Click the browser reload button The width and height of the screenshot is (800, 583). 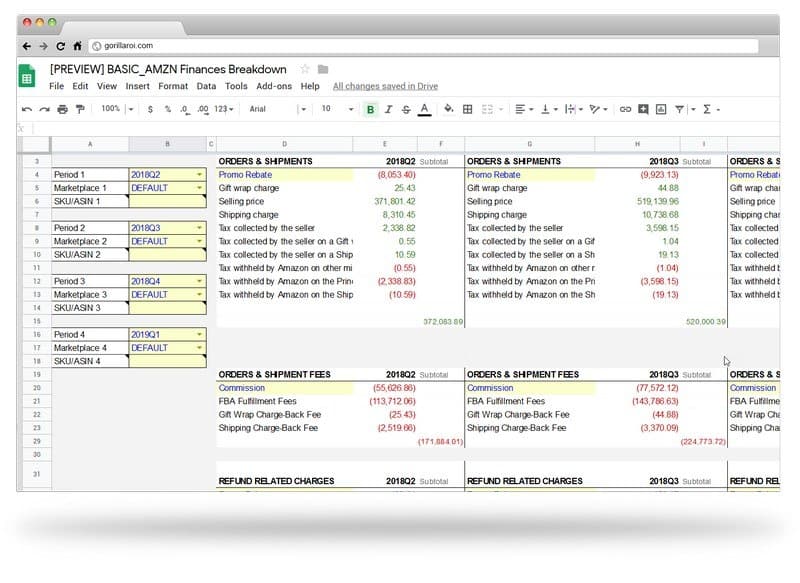[x=61, y=46]
